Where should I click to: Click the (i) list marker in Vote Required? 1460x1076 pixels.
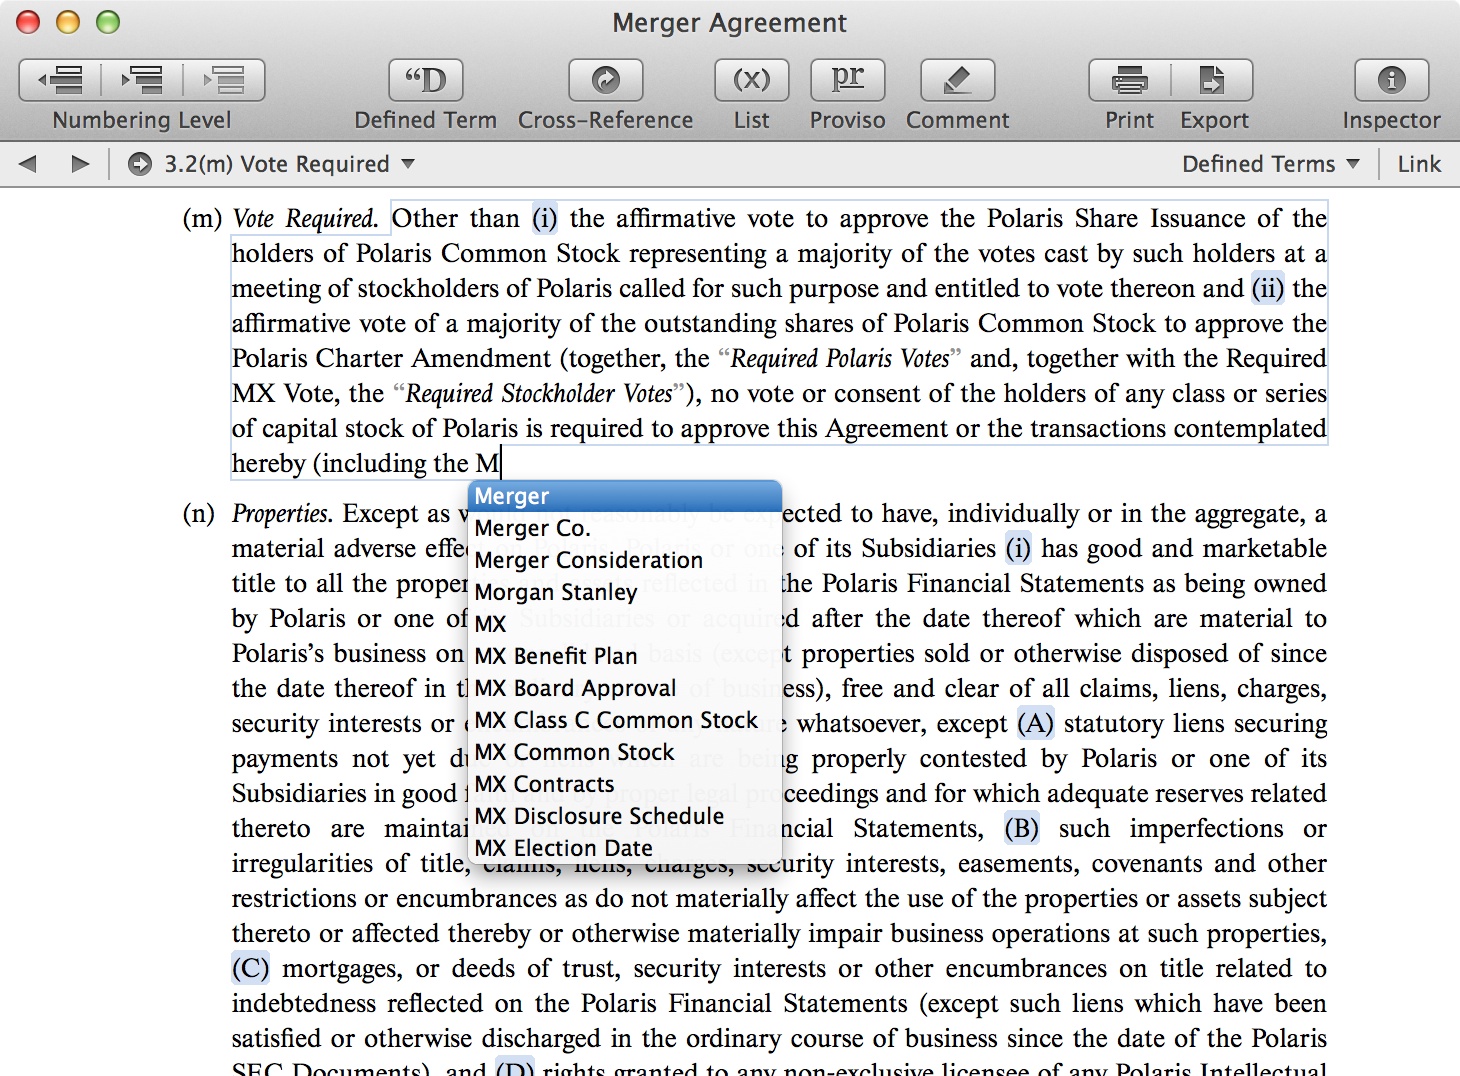[544, 218]
